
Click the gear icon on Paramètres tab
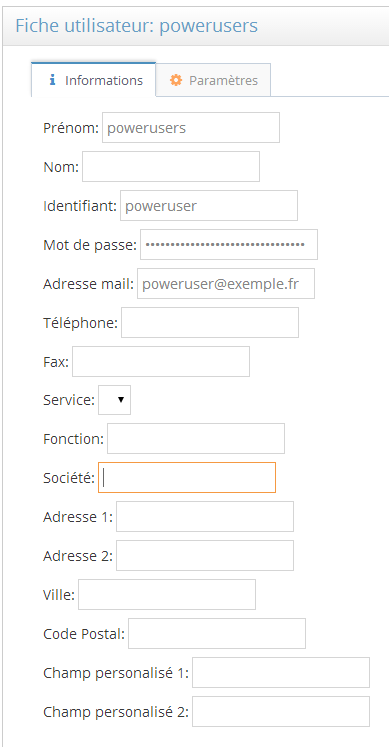pos(176,81)
